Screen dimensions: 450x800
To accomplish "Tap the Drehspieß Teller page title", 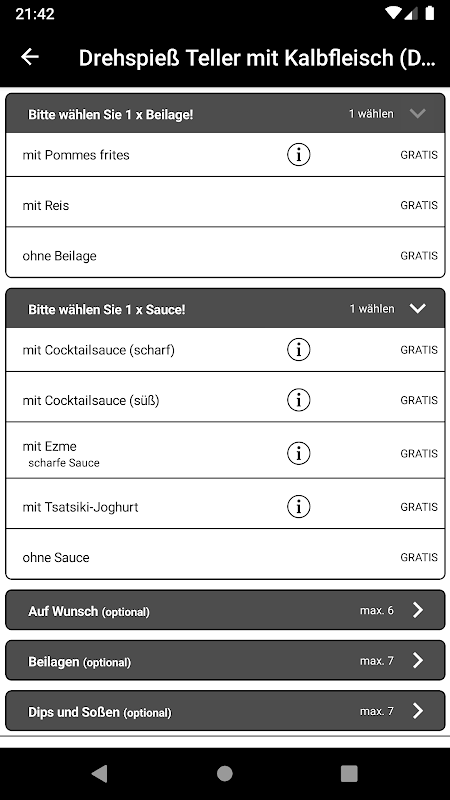I will (x=258, y=58).
